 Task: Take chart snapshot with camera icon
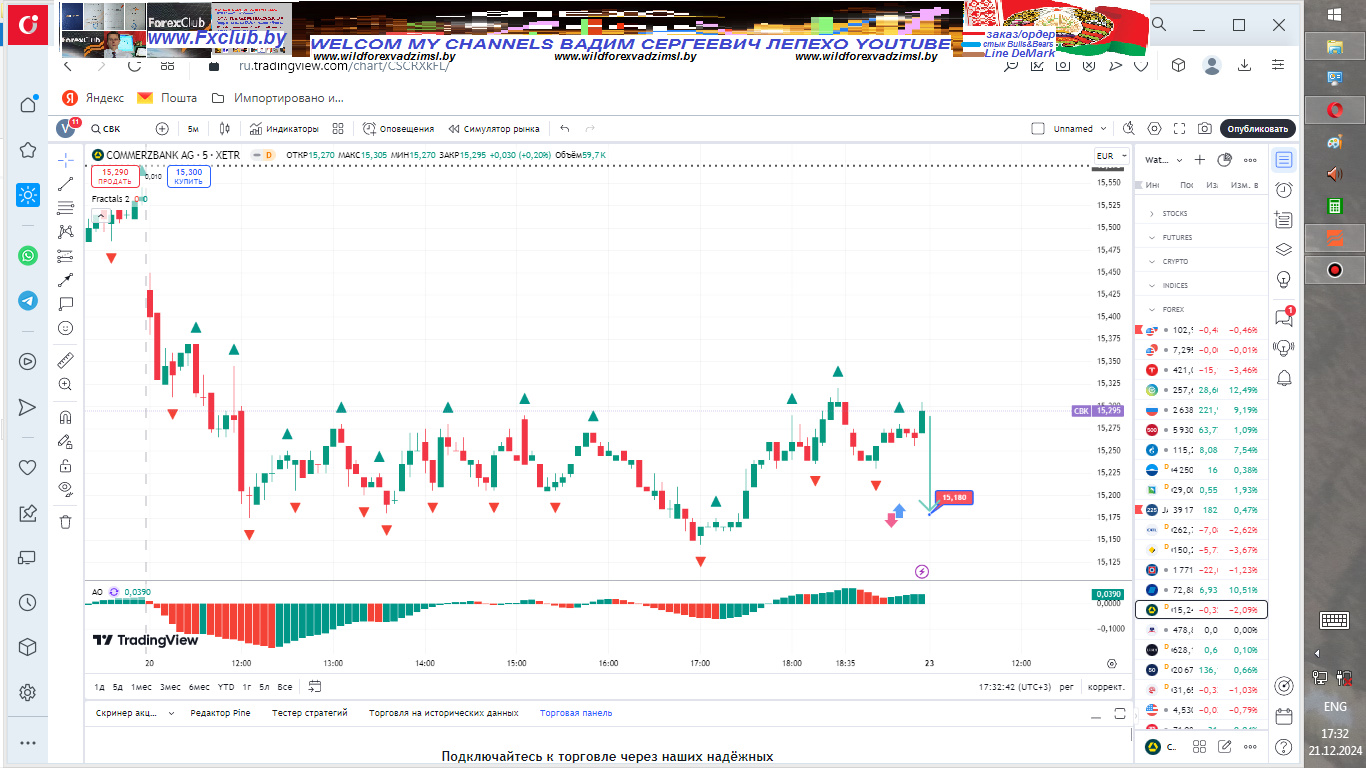coord(1205,128)
